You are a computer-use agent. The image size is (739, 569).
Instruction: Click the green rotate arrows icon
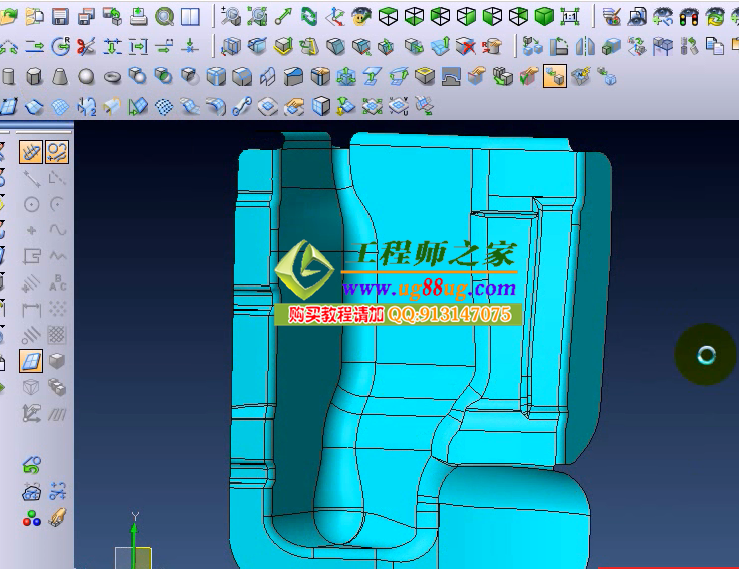click(x=309, y=16)
